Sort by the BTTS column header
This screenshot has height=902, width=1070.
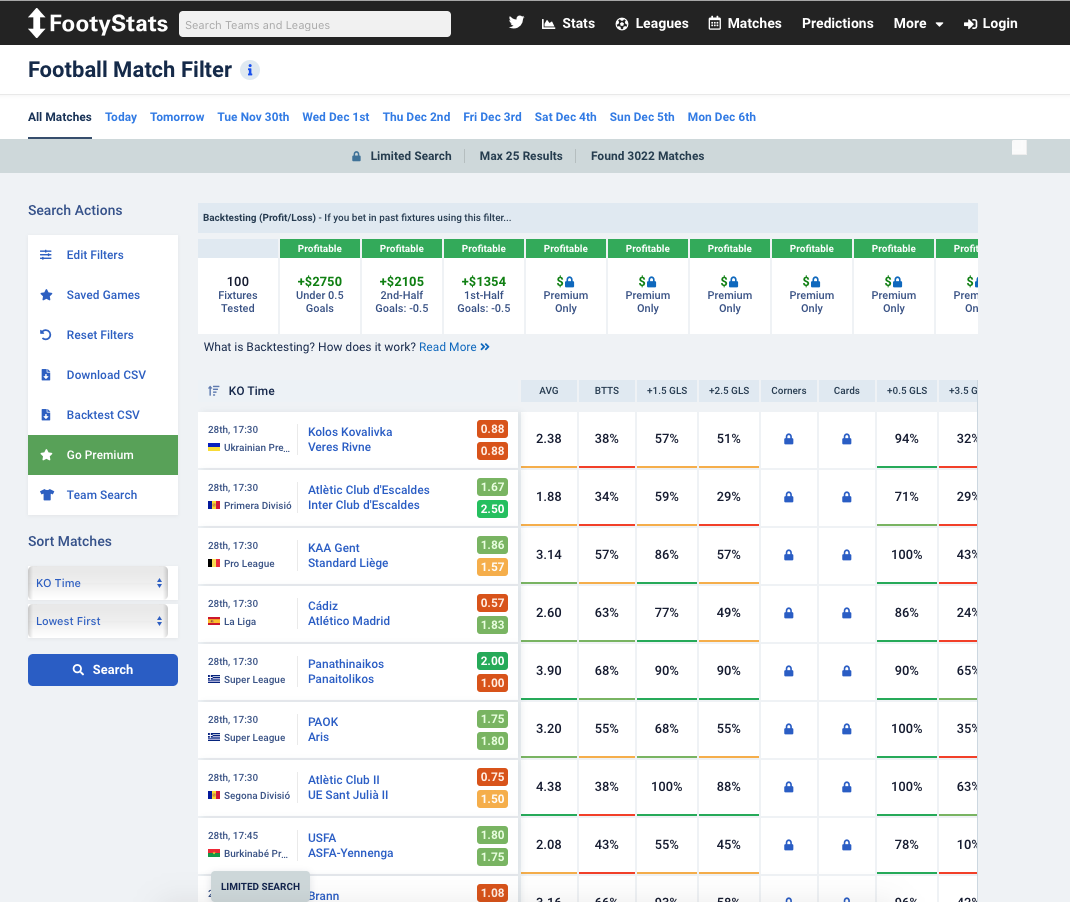click(x=607, y=390)
